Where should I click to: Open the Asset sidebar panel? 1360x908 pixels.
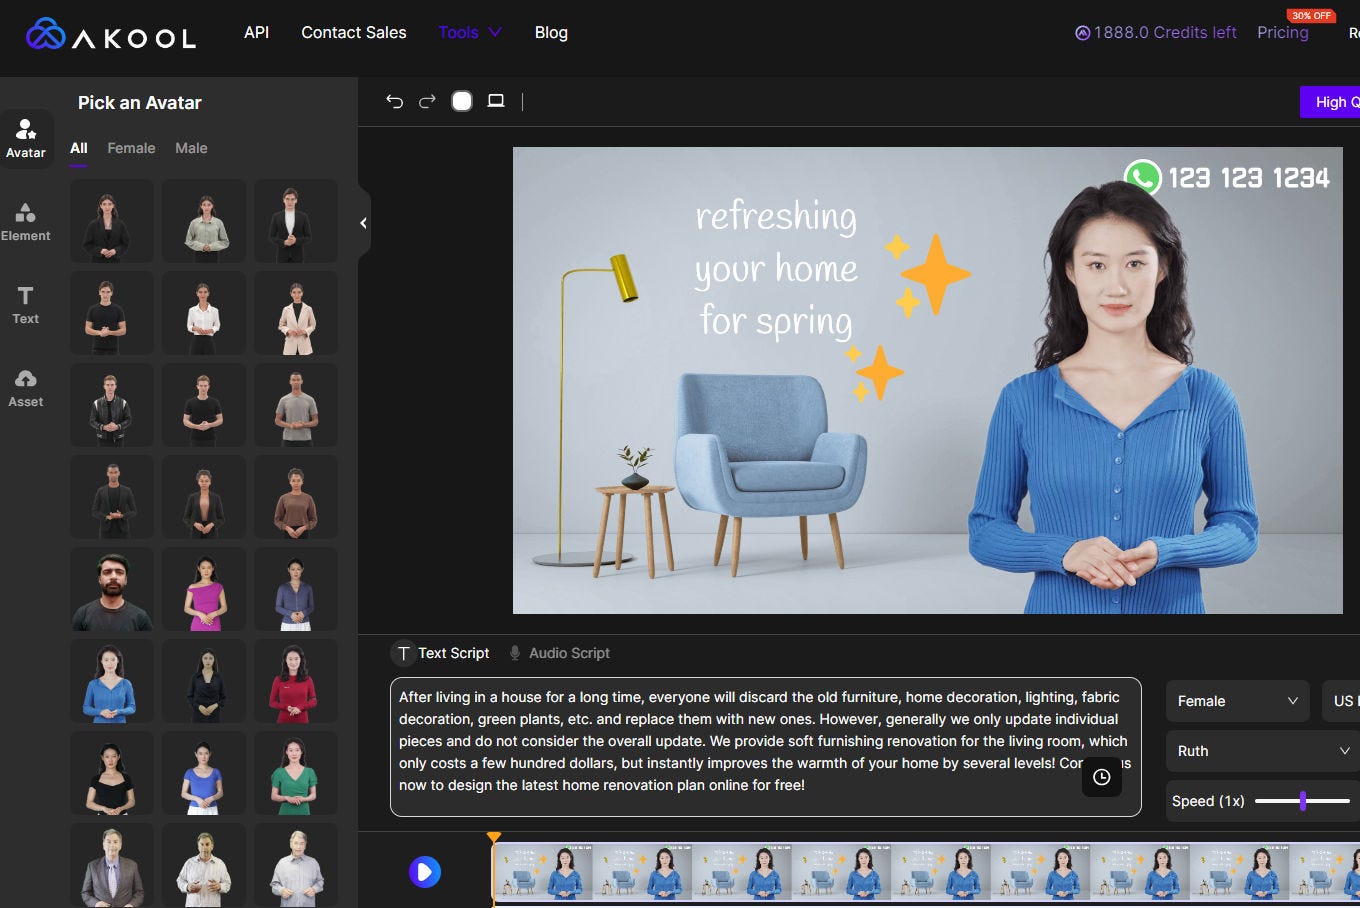[x=26, y=387]
